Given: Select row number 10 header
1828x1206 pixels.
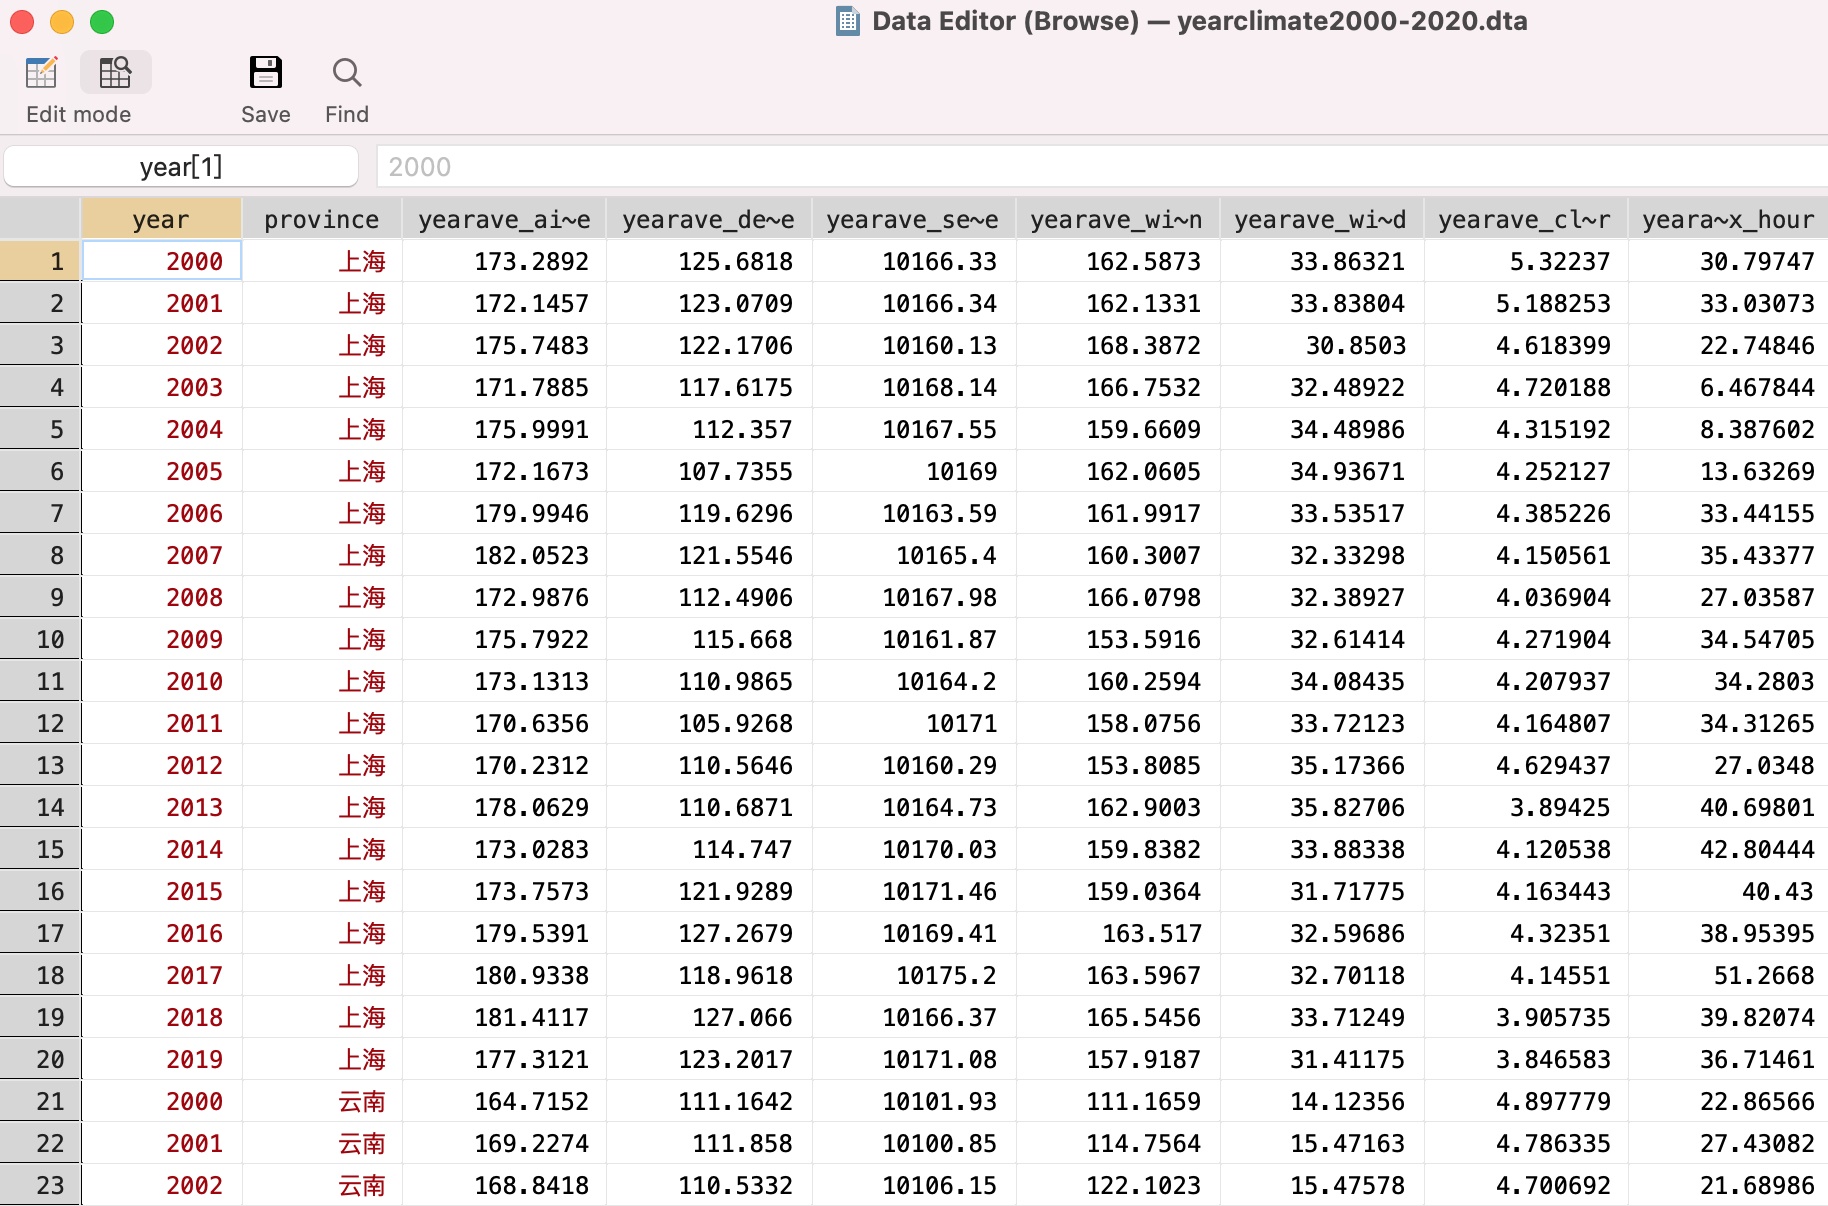Looking at the screenshot, I should (40, 639).
